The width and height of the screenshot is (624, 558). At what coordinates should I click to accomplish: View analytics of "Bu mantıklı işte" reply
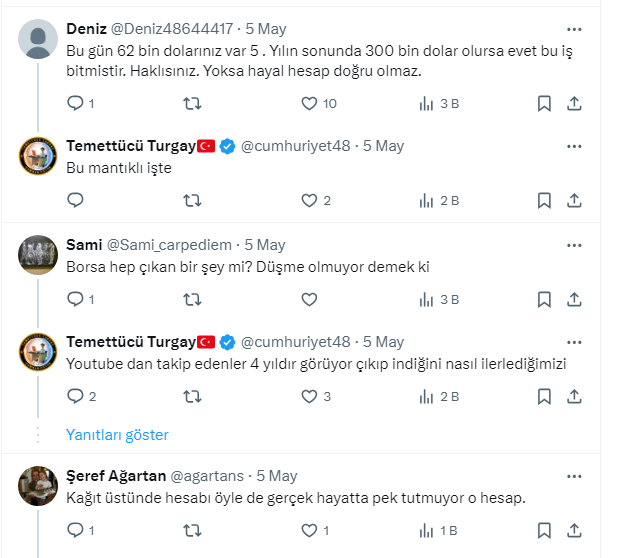[x=425, y=200]
